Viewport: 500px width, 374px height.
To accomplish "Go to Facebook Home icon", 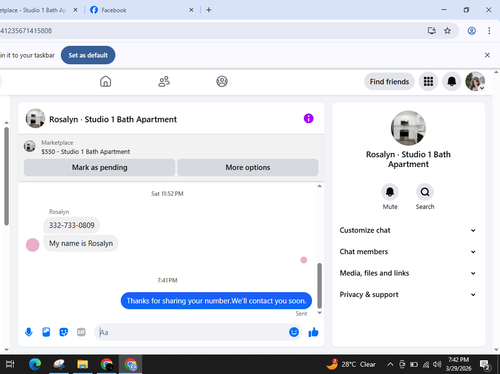I will (105, 81).
